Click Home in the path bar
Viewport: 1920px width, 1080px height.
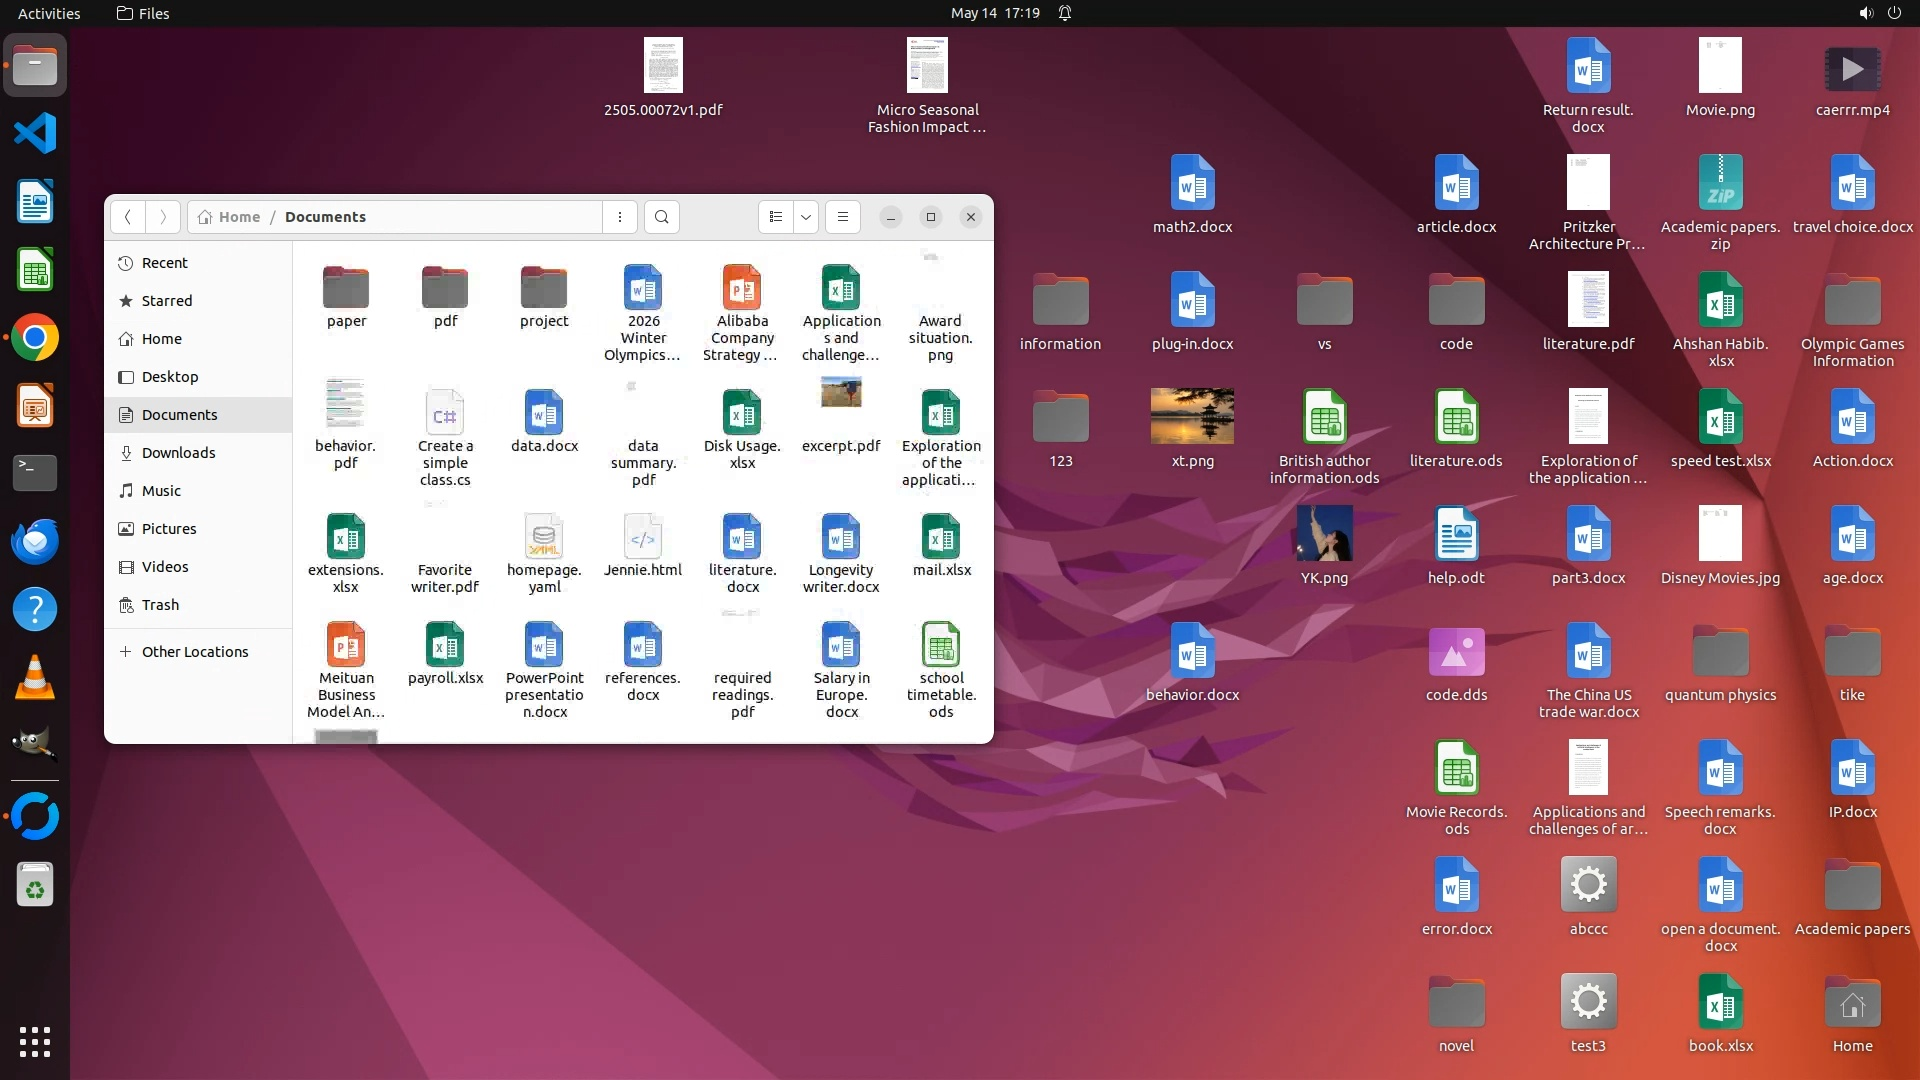pos(239,217)
